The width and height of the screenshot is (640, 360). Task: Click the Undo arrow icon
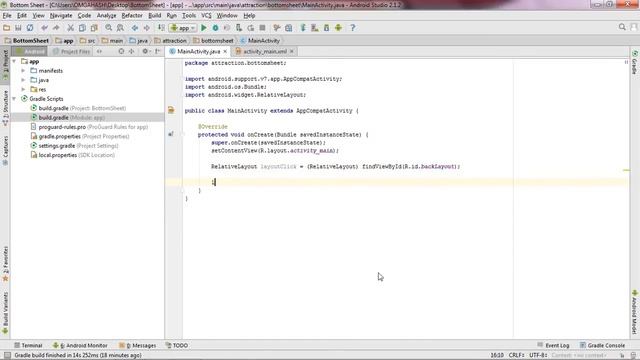click(44, 28)
